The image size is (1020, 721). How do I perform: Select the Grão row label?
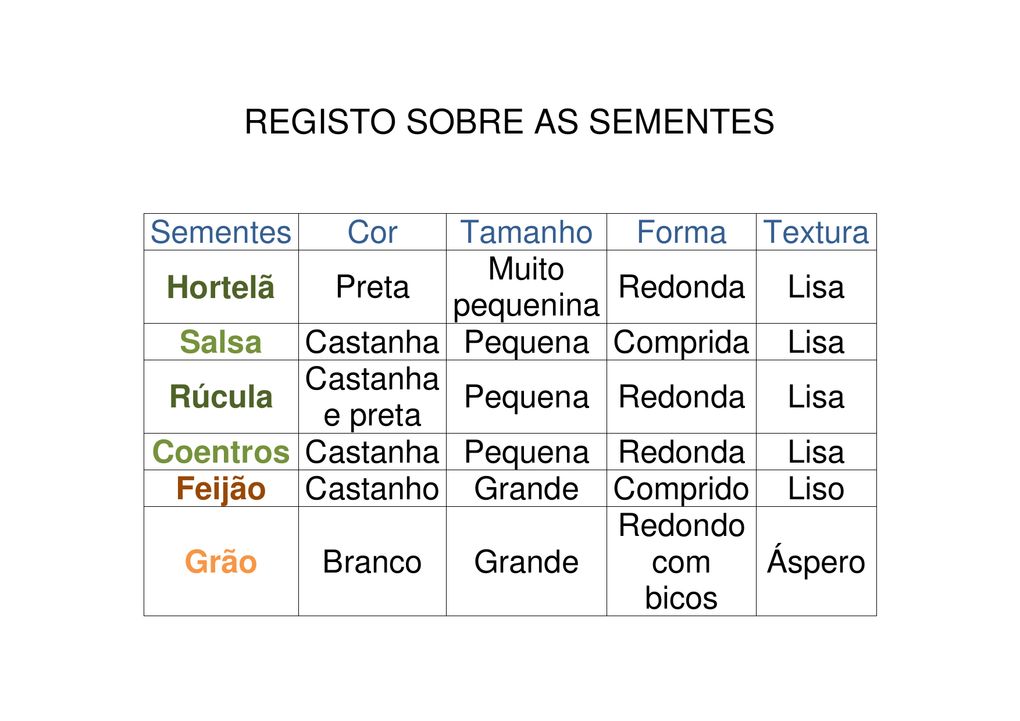pyautogui.click(x=220, y=562)
